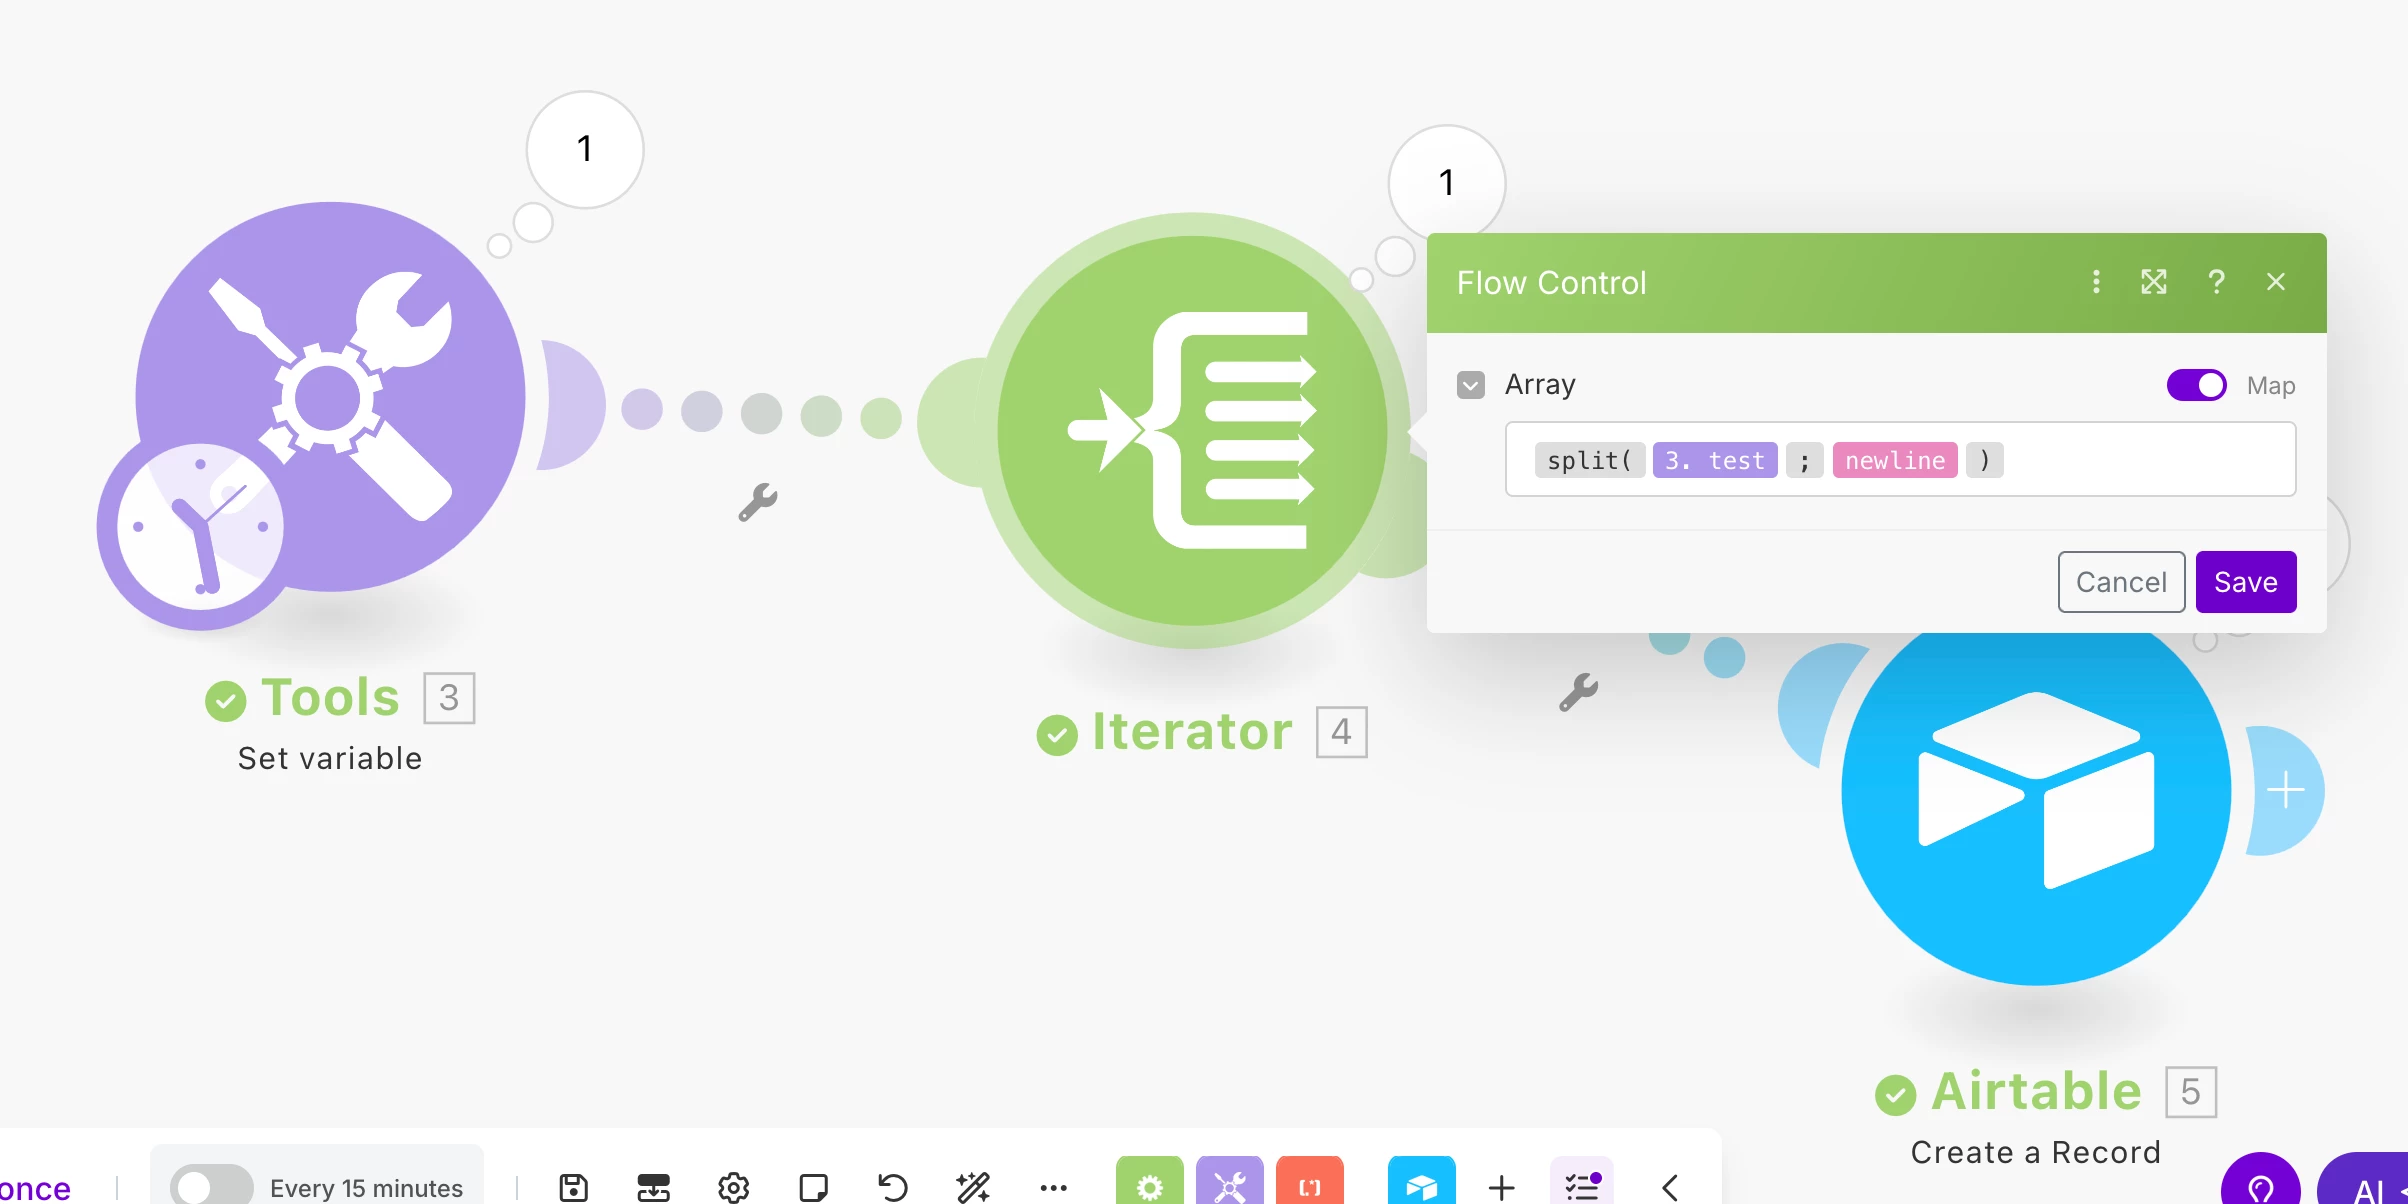
Task: Open Flow Control help question mark
Action: click(2216, 282)
